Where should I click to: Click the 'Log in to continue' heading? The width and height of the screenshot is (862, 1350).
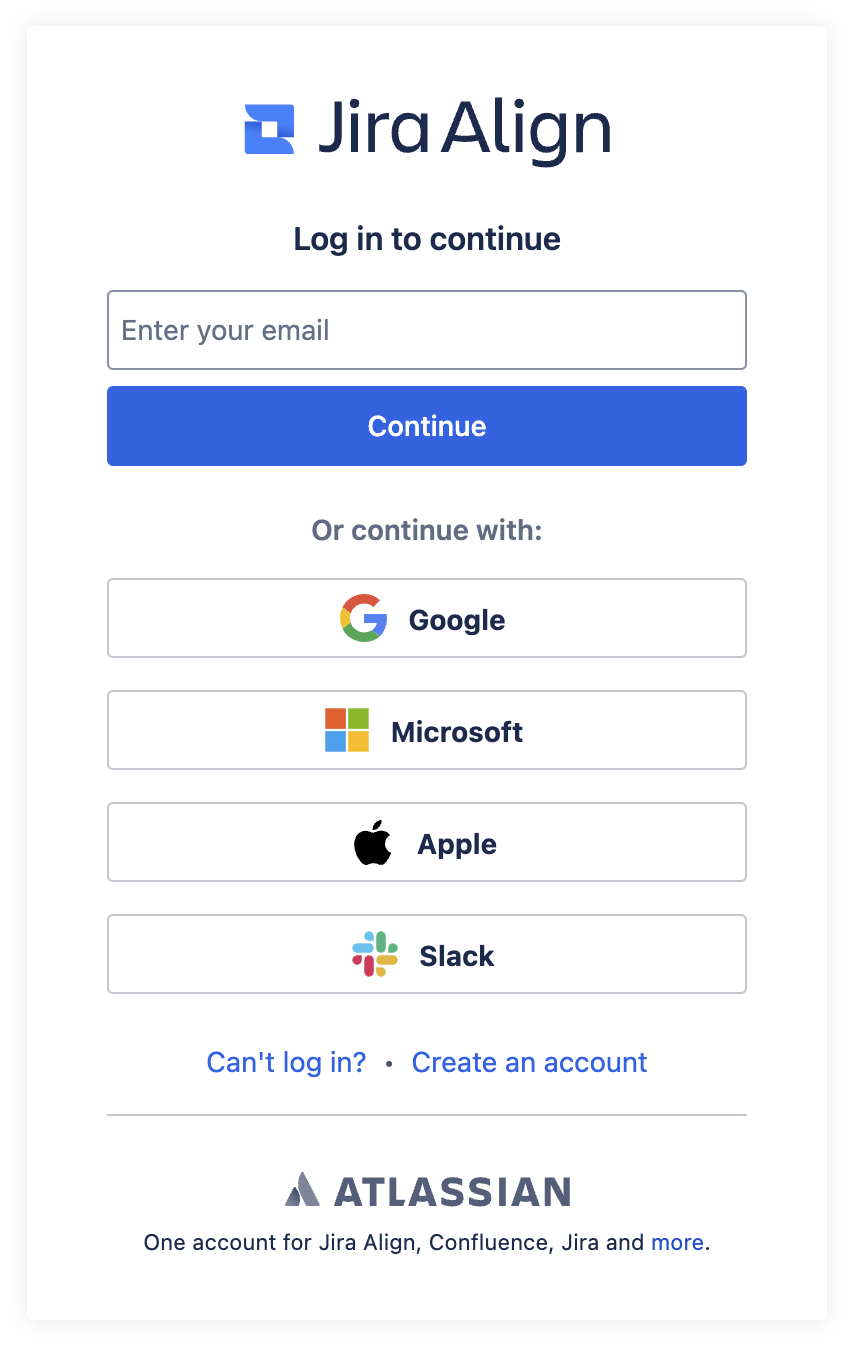[x=427, y=239]
